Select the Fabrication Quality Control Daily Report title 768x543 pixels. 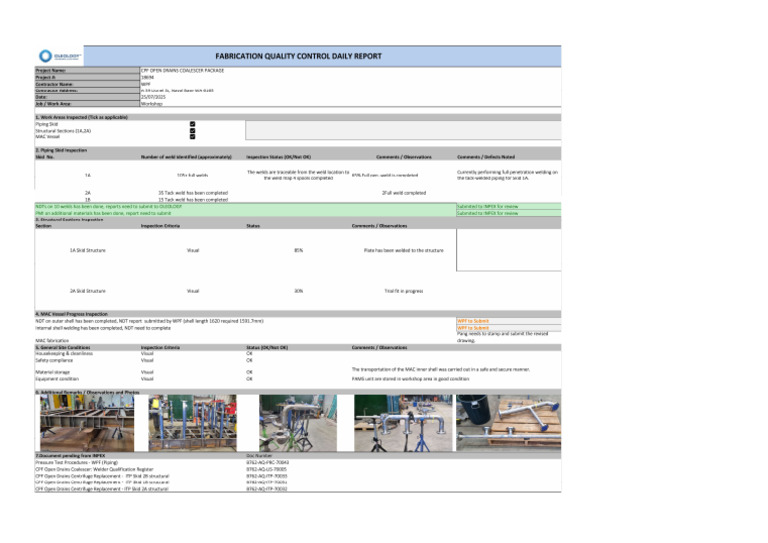click(x=298, y=56)
